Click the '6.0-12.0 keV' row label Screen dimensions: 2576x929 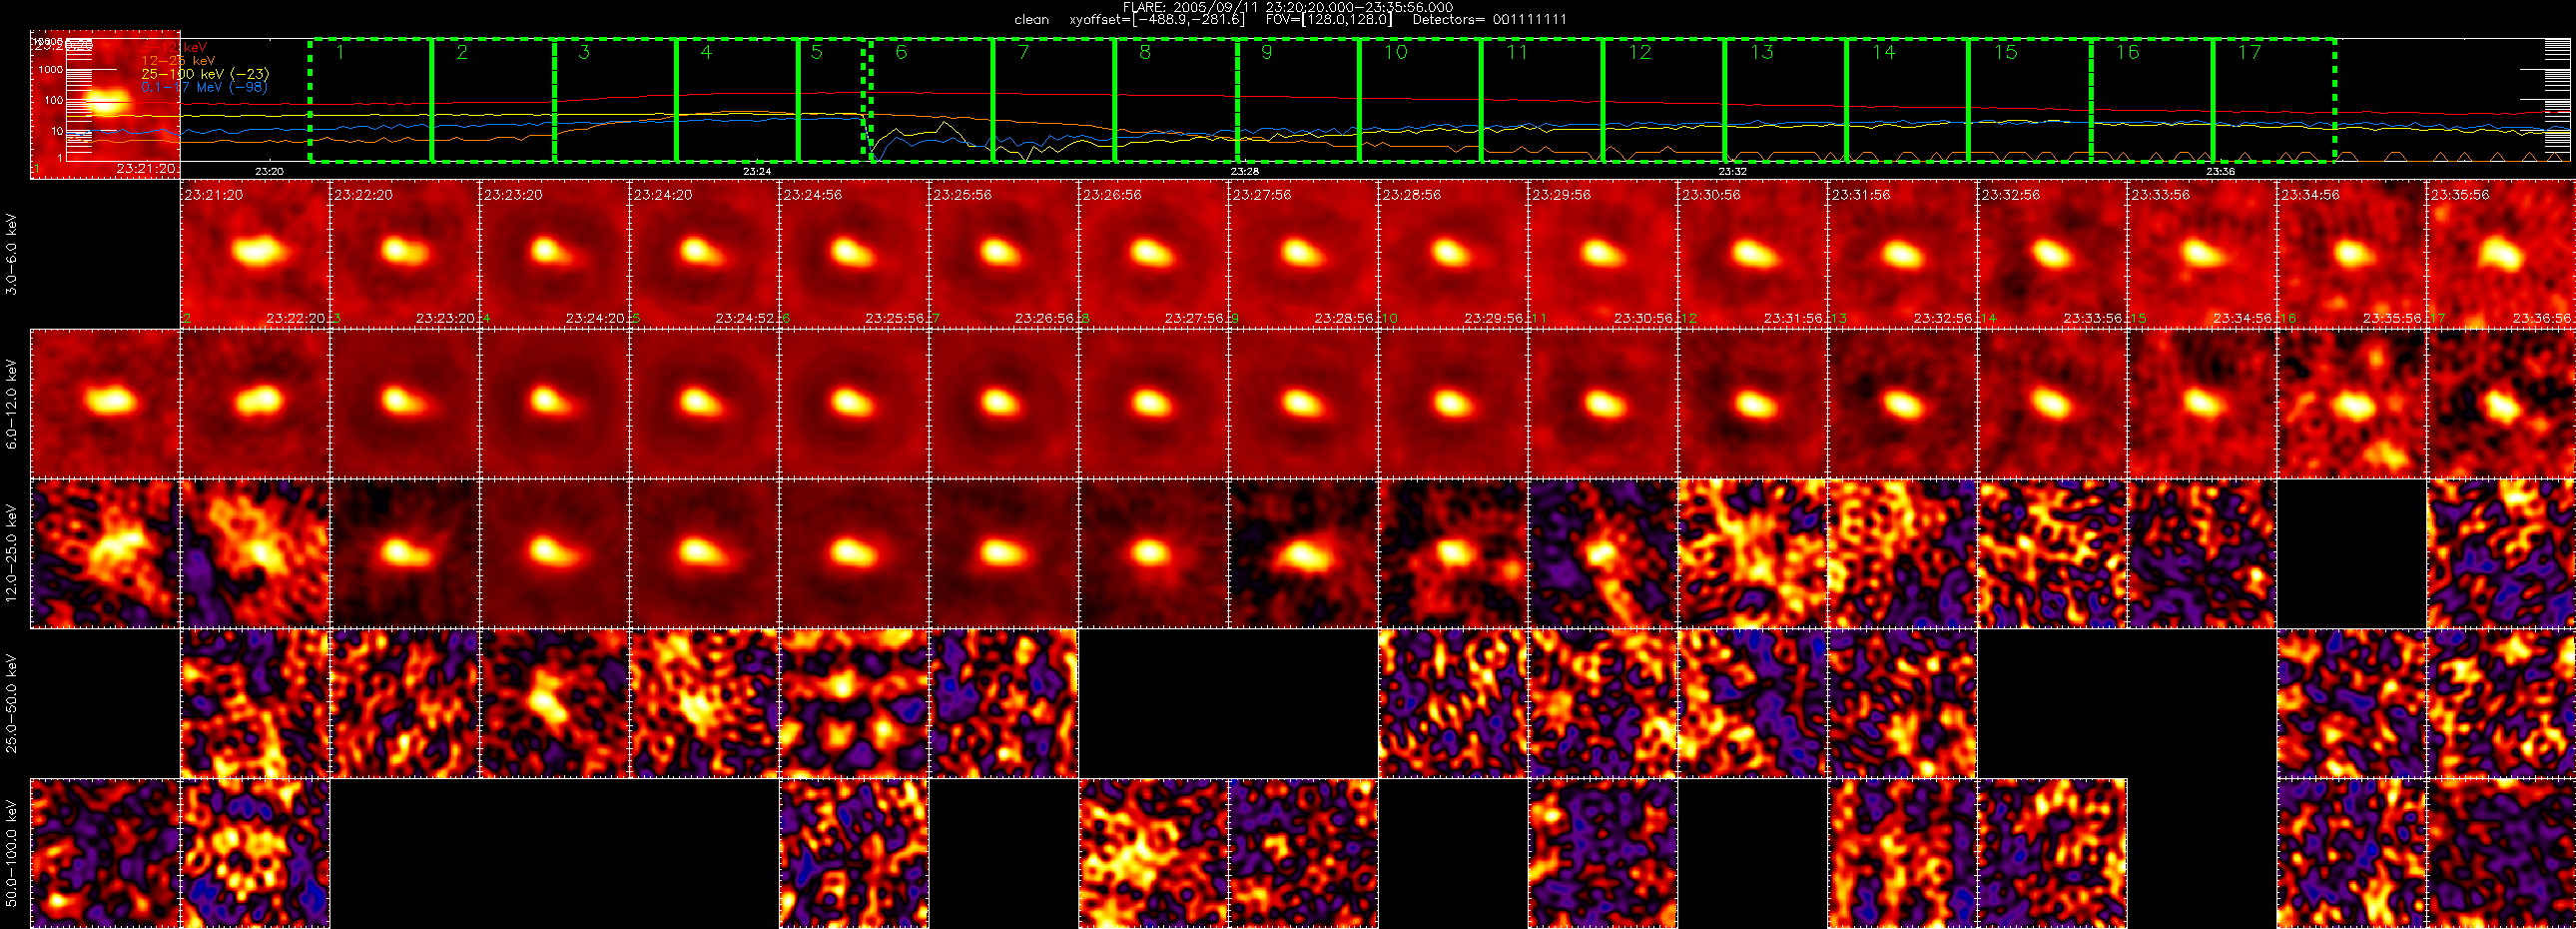[x=12, y=404]
